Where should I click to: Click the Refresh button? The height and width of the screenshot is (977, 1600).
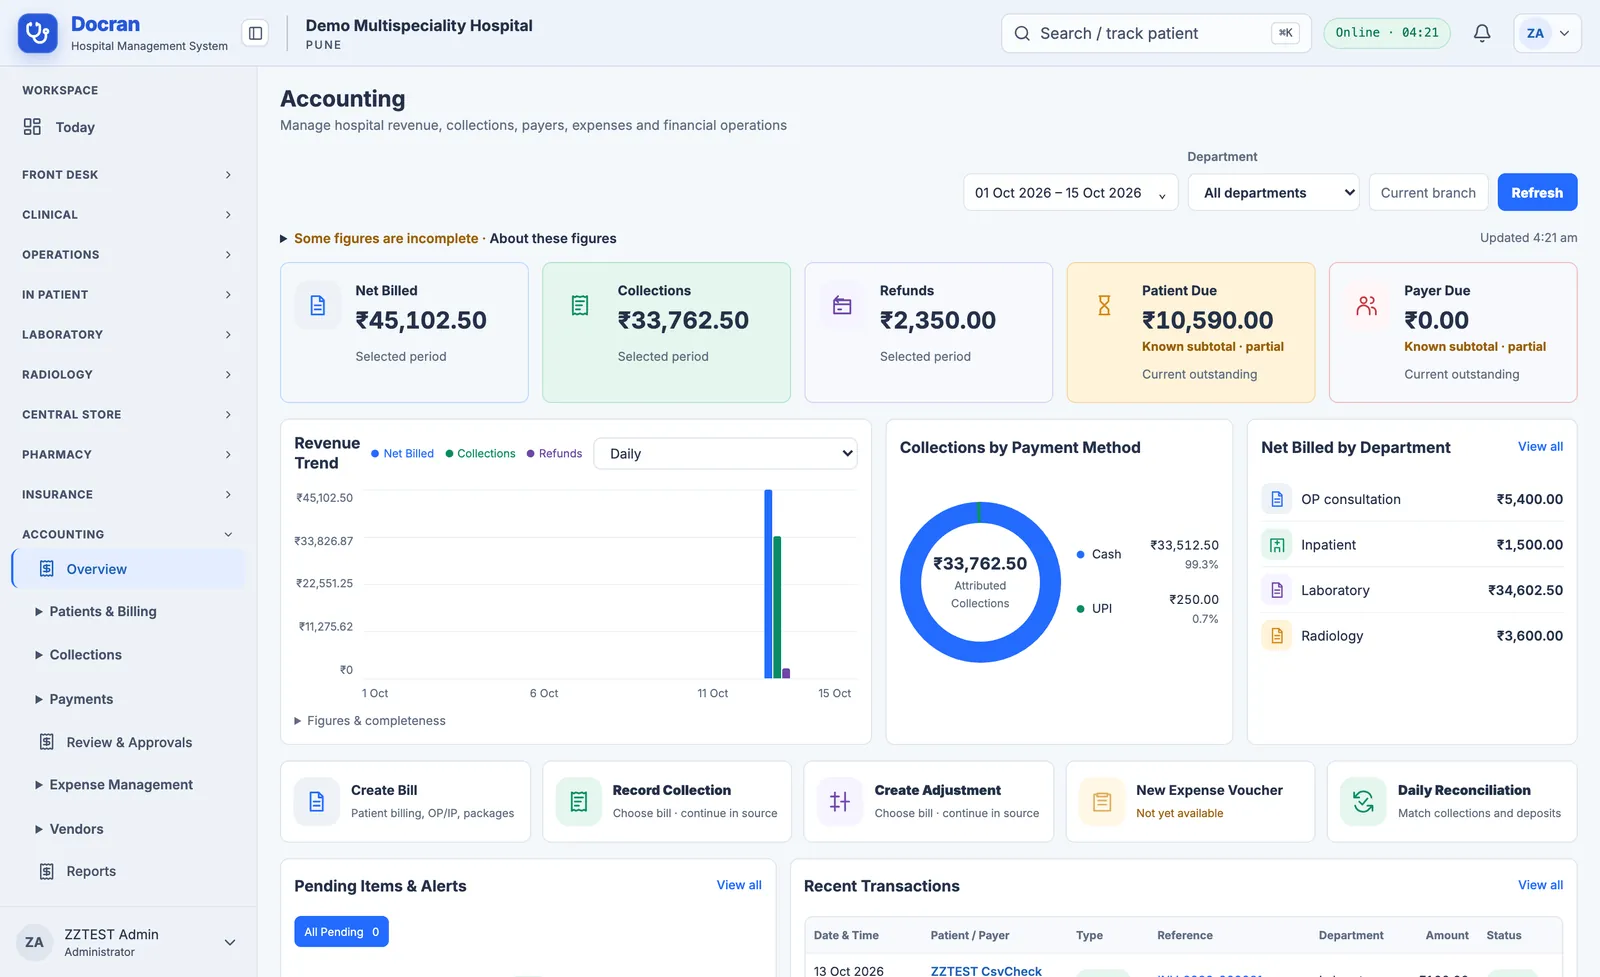click(x=1537, y=193)
